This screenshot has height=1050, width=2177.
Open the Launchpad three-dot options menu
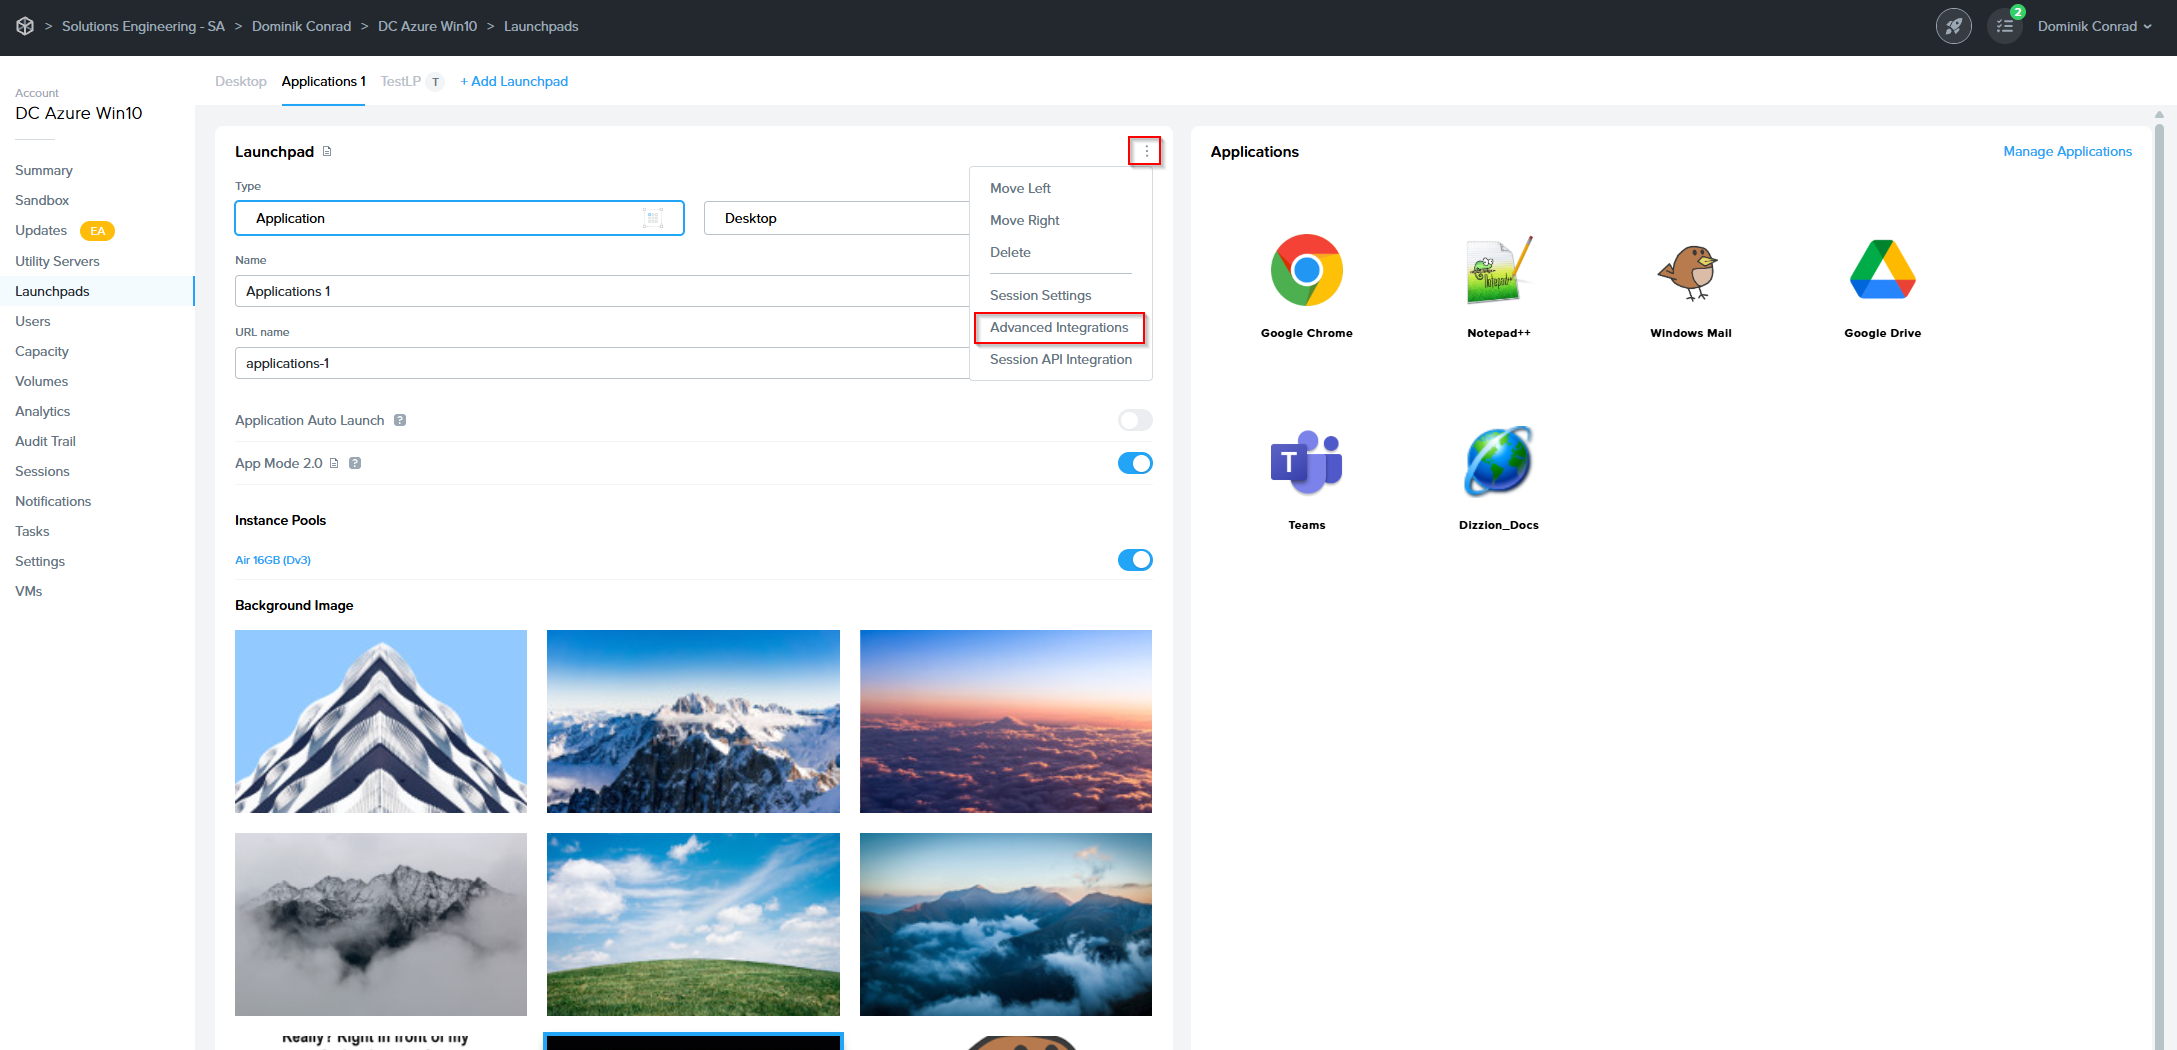click(x=1146, y=151)
